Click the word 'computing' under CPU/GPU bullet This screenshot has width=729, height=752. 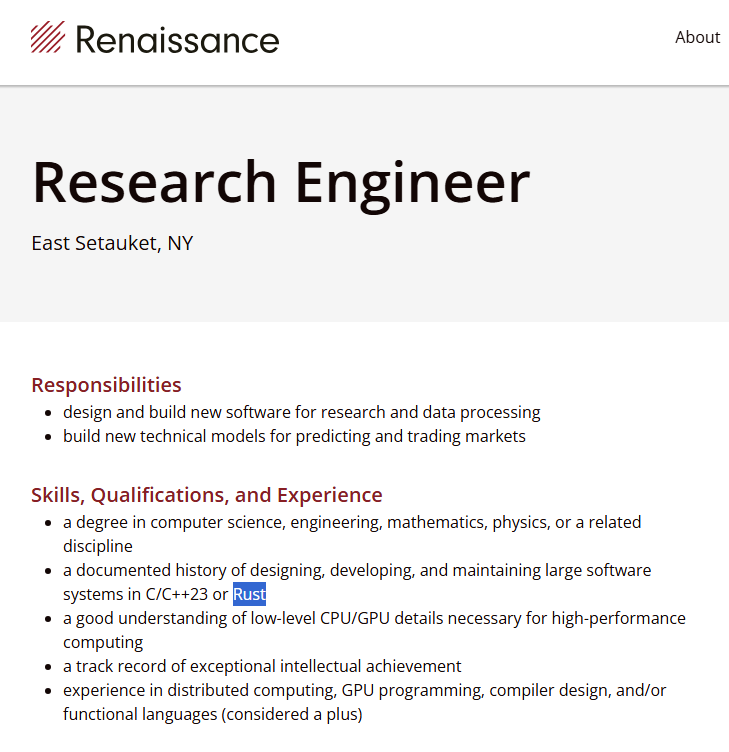(x=103, y=643)
